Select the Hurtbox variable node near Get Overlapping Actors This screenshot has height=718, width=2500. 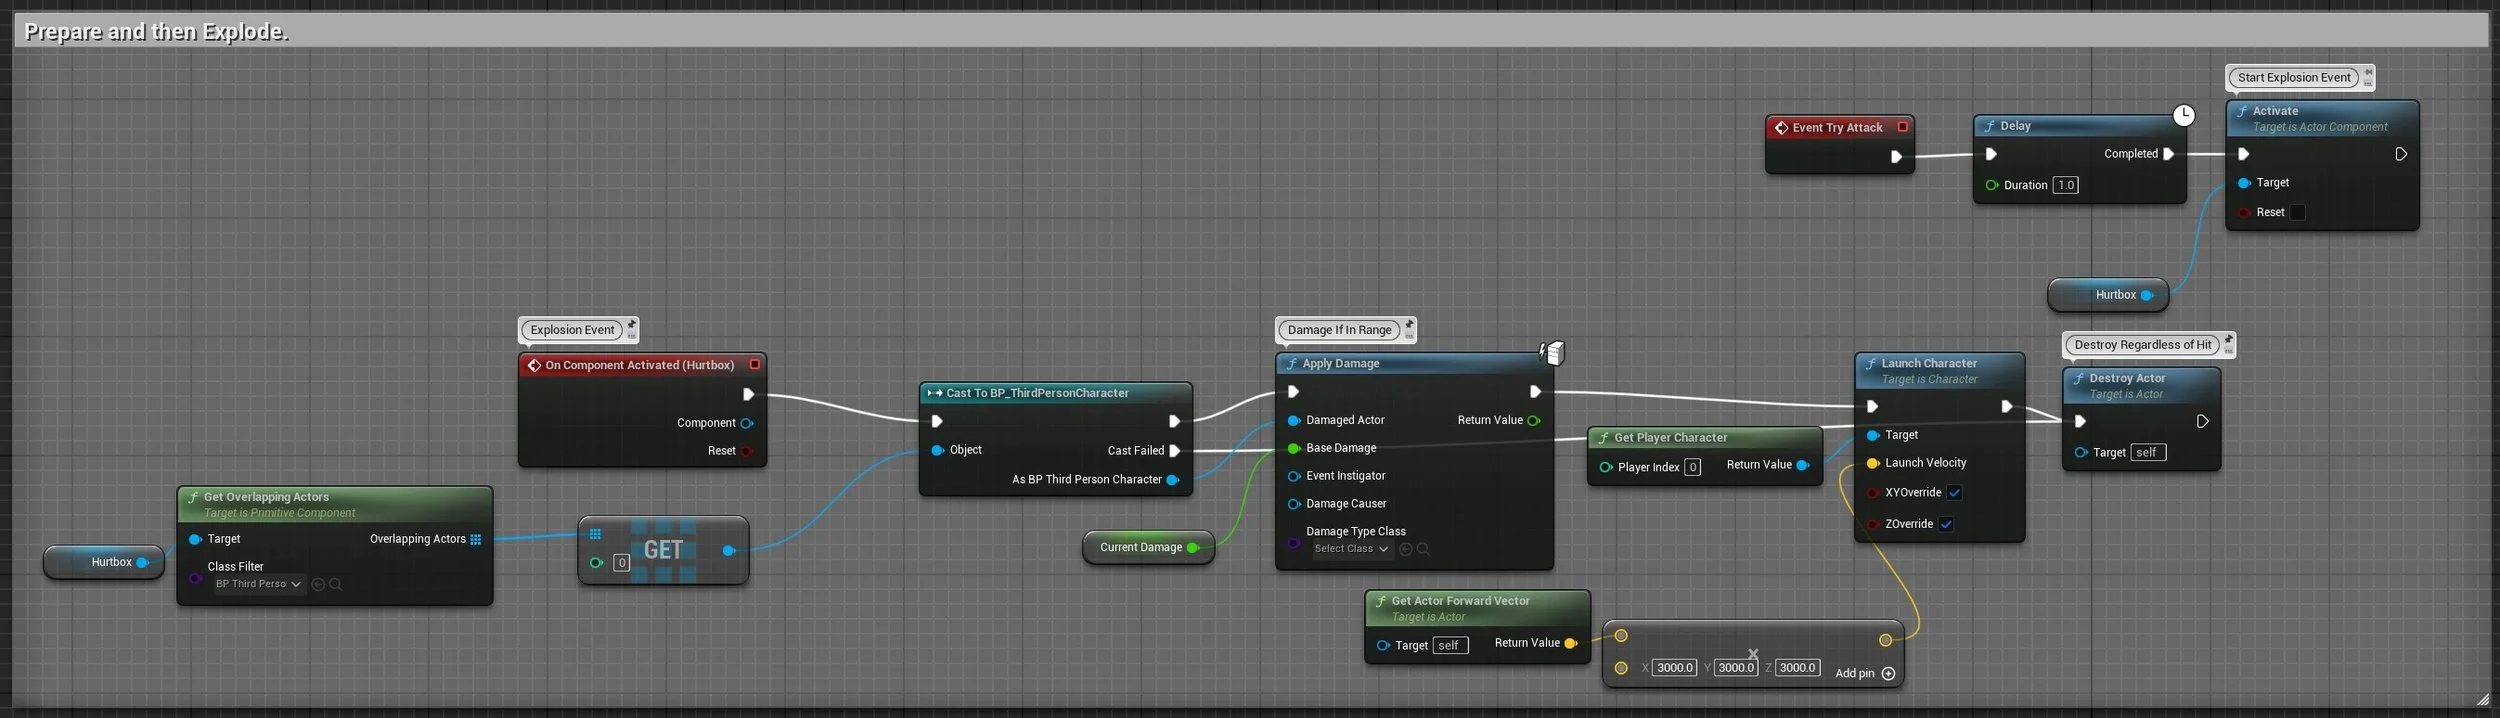coord(104,562)
